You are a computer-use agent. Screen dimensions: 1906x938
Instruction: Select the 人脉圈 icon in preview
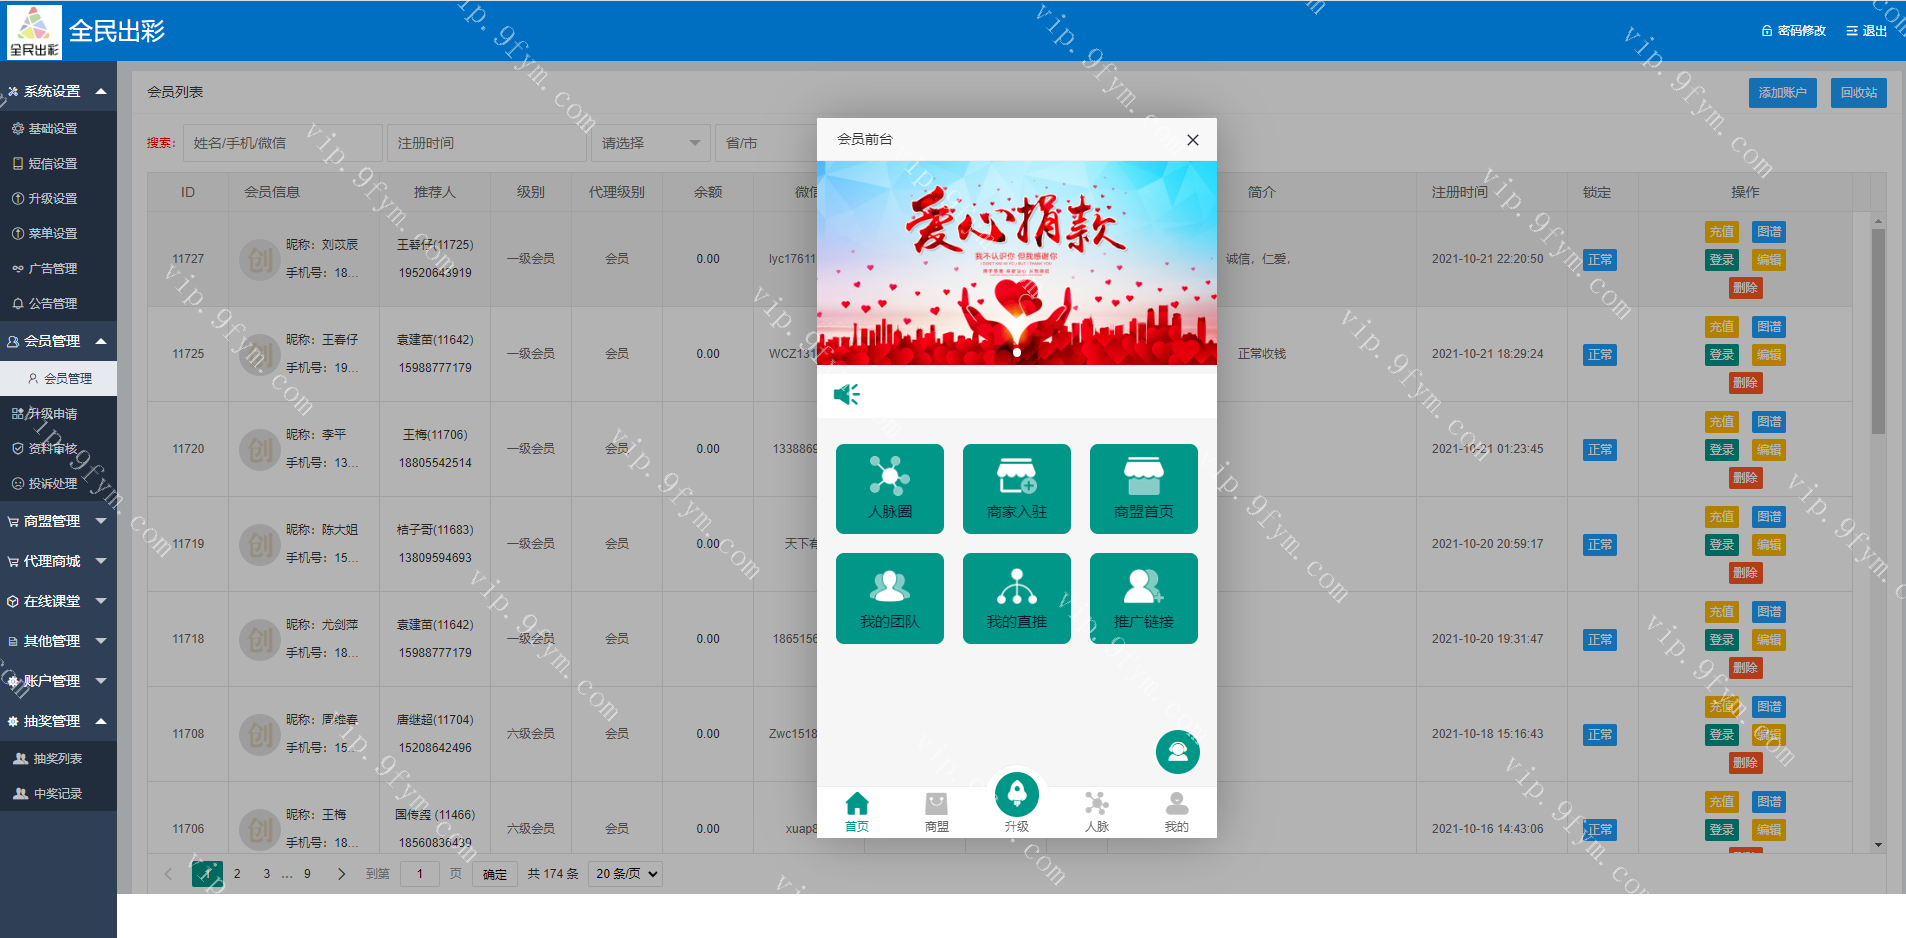[x=889, y=489]
